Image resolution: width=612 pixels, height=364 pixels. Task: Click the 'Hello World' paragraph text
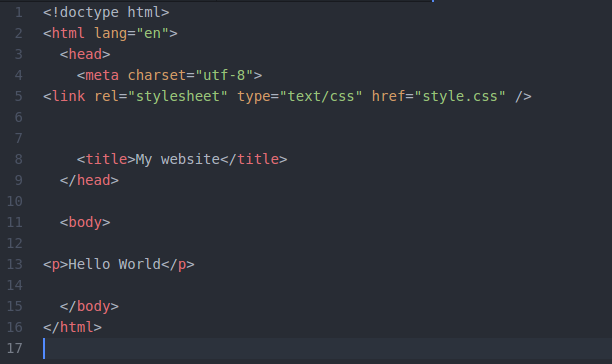pos(114,265)
